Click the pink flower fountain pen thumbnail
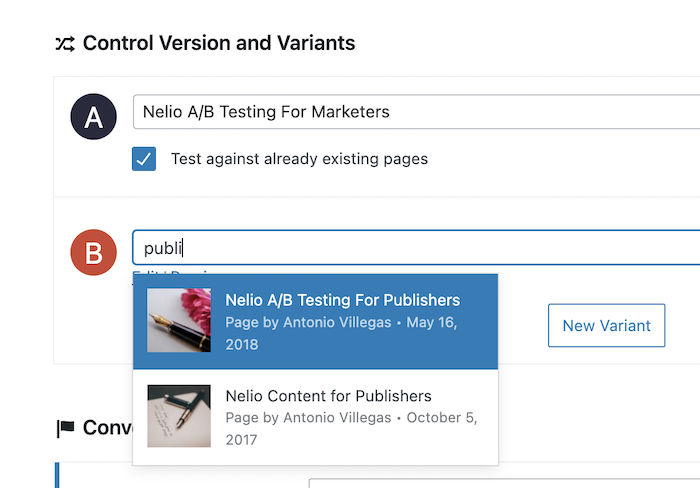The width and height of the screenshot is (700, 488). [x=179, y=320]
